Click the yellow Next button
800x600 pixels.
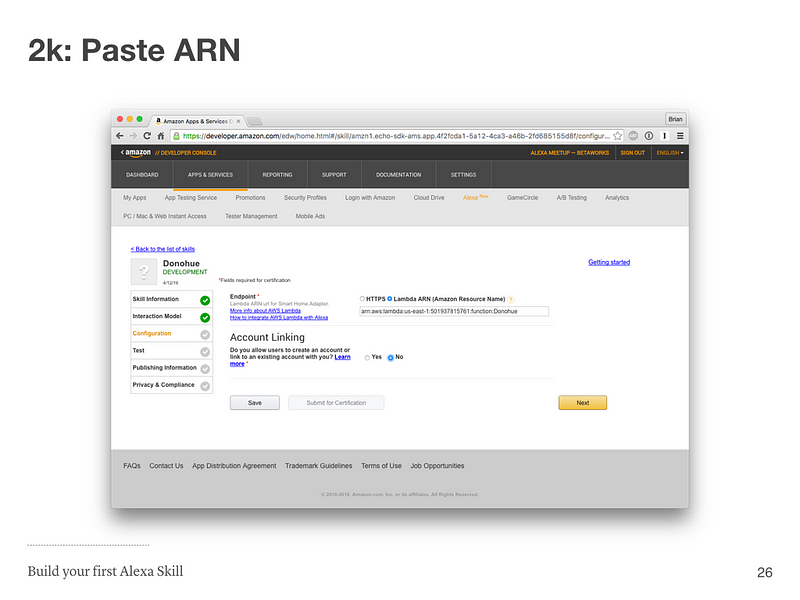tap(583, 403)
